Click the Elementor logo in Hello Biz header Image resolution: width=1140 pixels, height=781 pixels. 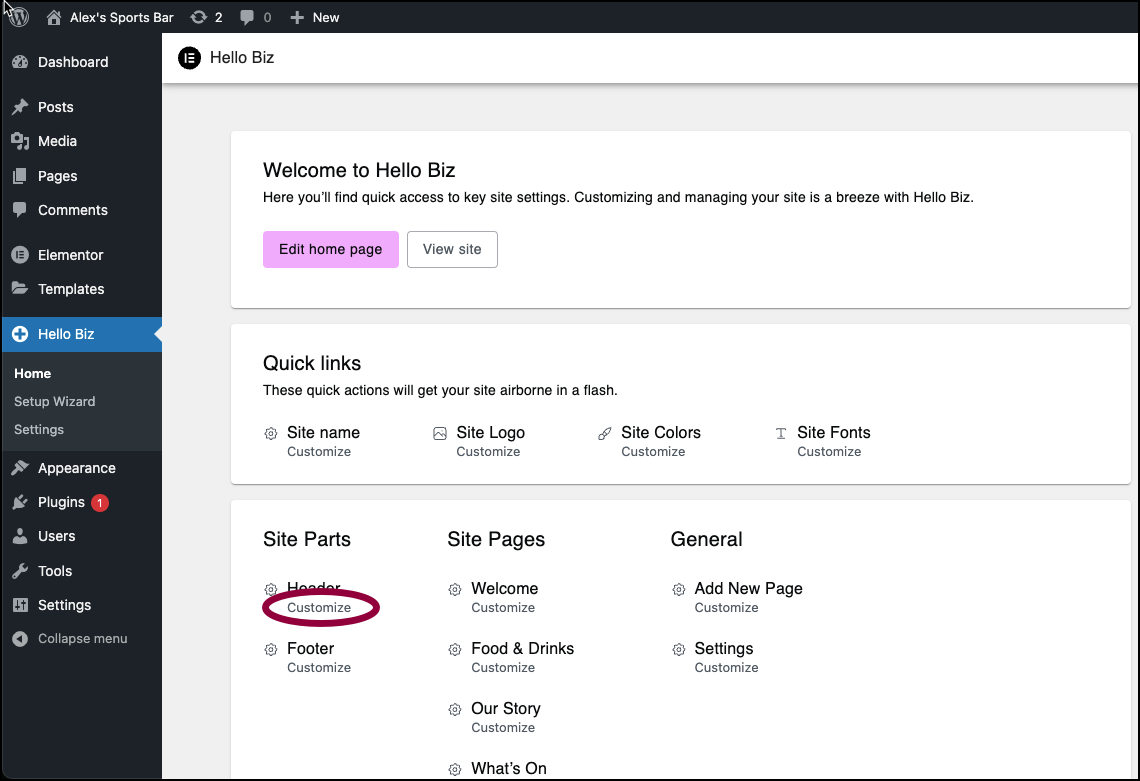[189, 57]
